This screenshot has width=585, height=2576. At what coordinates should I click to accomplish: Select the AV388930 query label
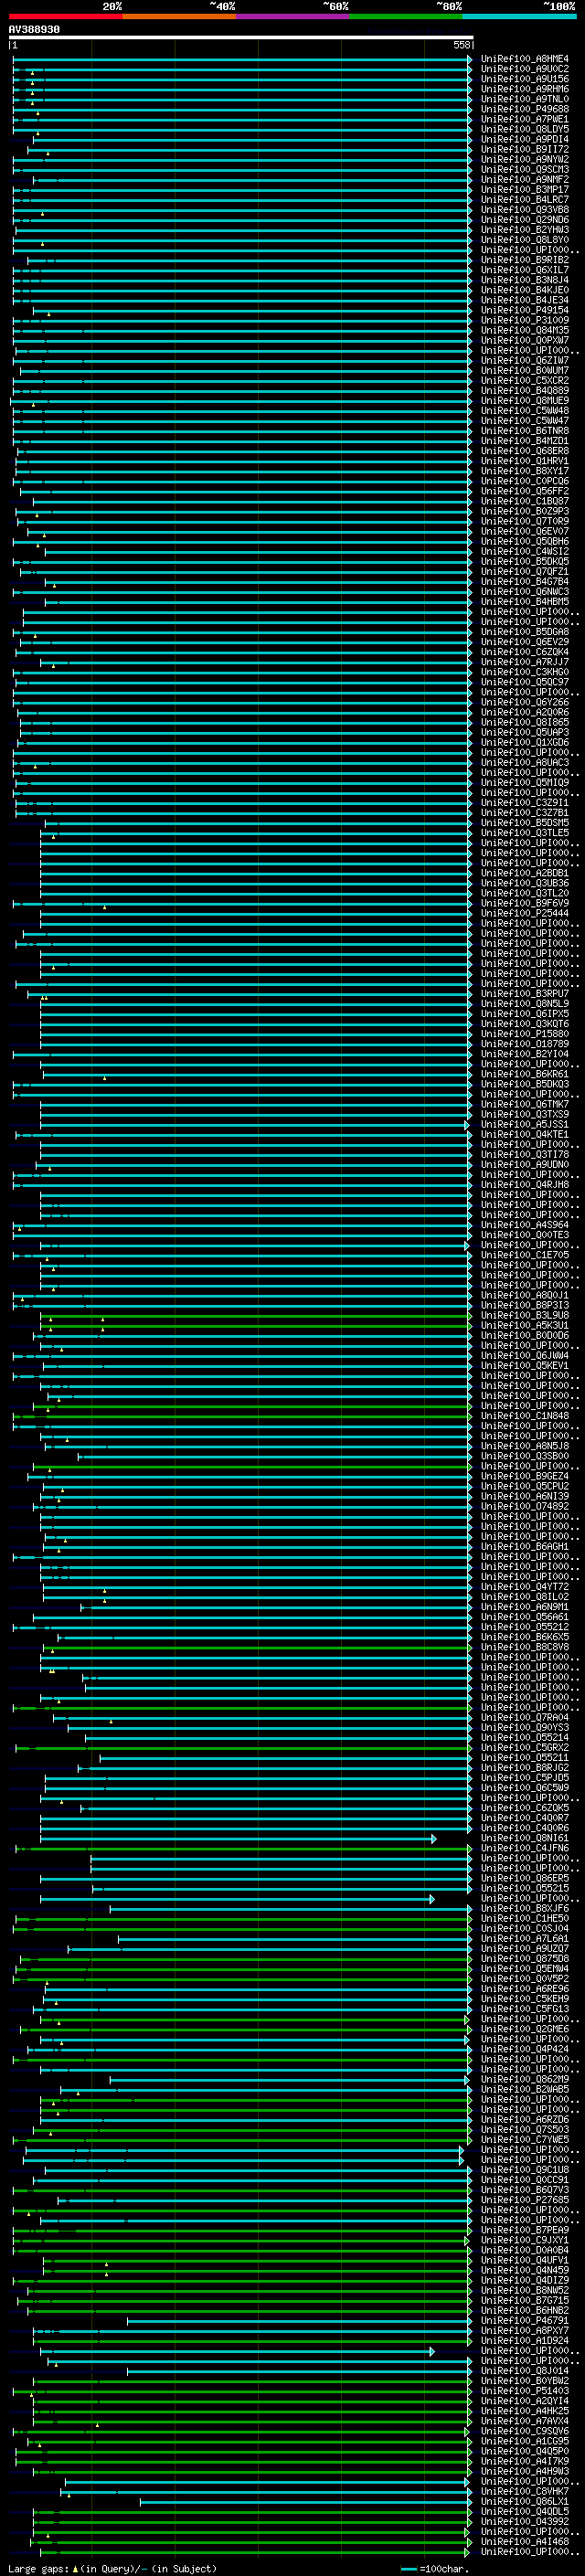34,30
